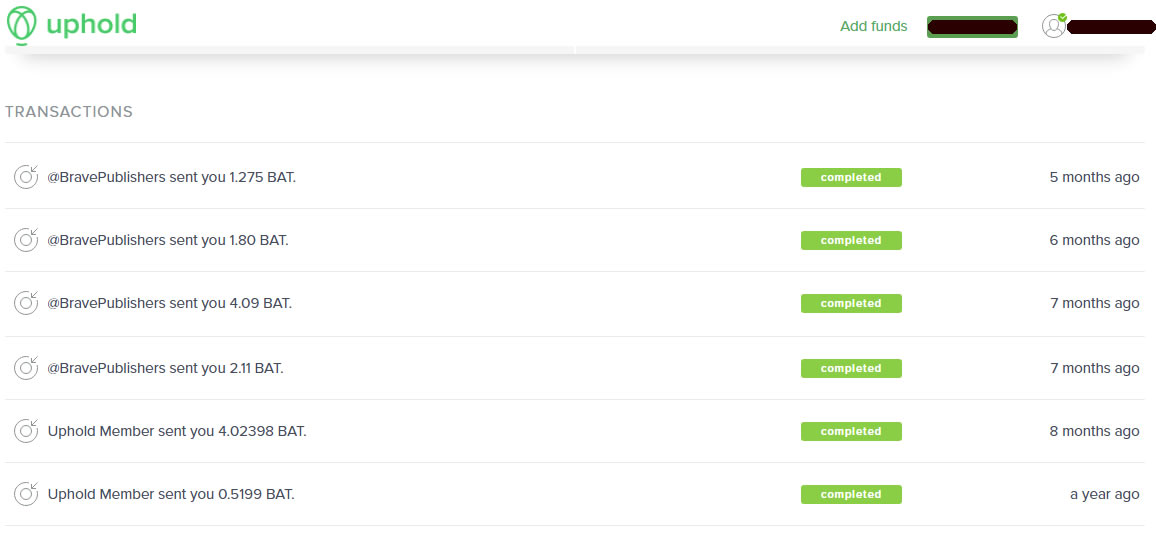Image resolution: width=1156 pixels, height=550 pixels.
Task: Click the TRANSACTIONS section heading
Action: (69, 112)
